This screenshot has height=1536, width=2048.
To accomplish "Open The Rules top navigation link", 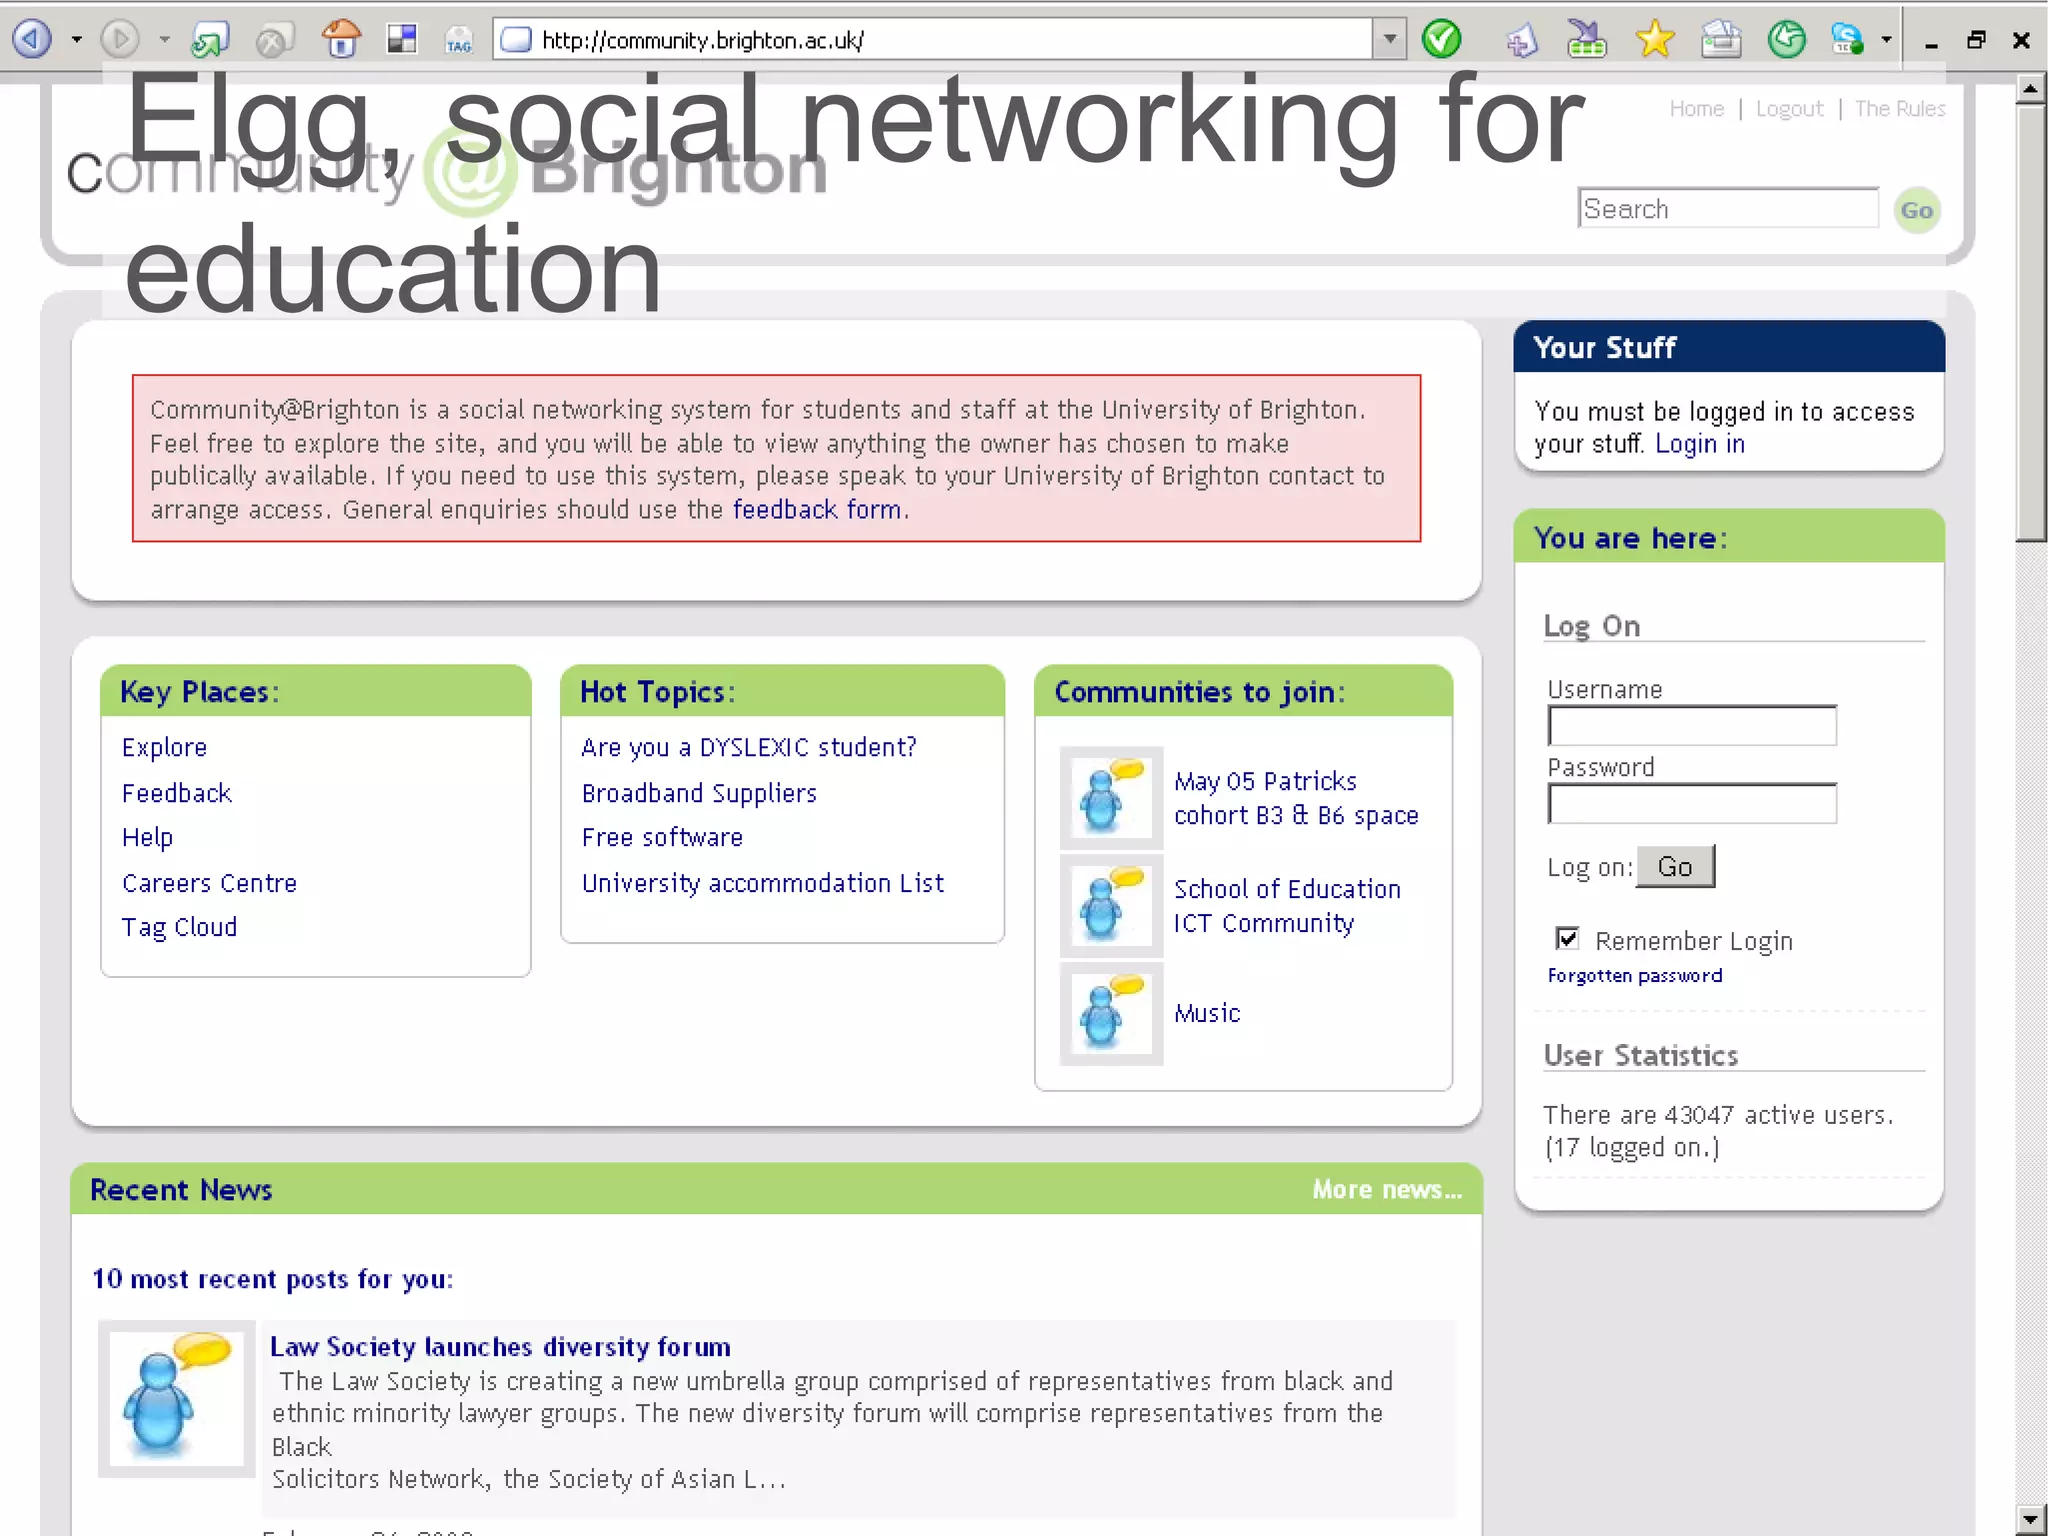I will point(1899,109).
